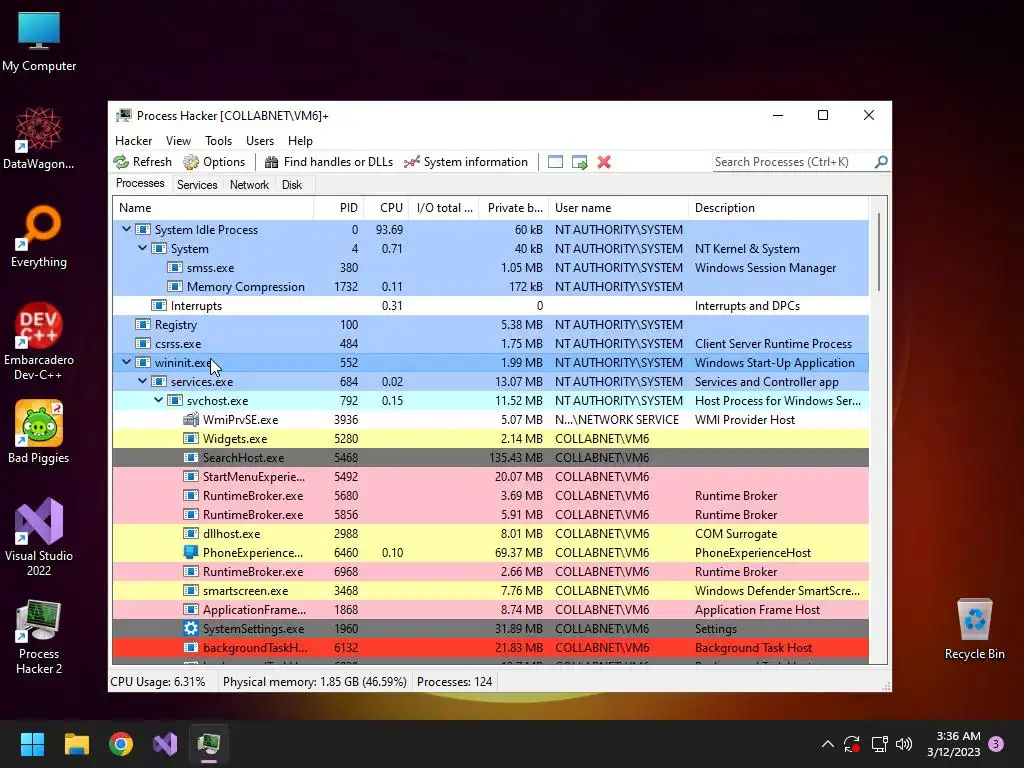The width and height of the screenshot is (1024, 768).
Task: Open System information window
Action: click(x=466, y=162)
